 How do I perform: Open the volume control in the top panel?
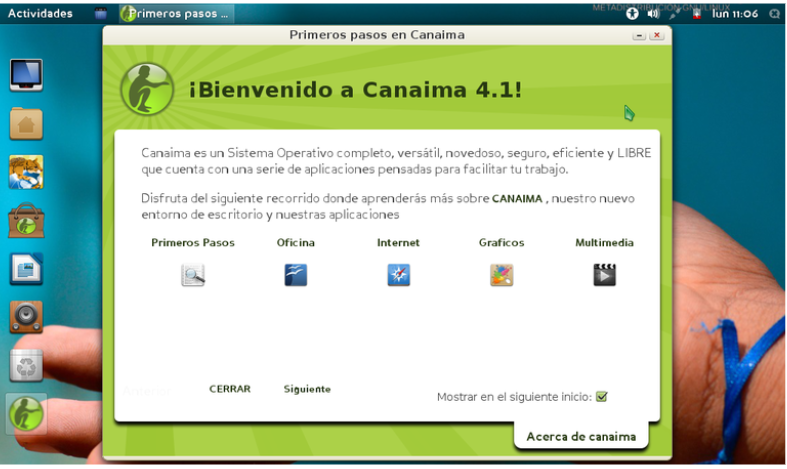click(x=653, y=14)
